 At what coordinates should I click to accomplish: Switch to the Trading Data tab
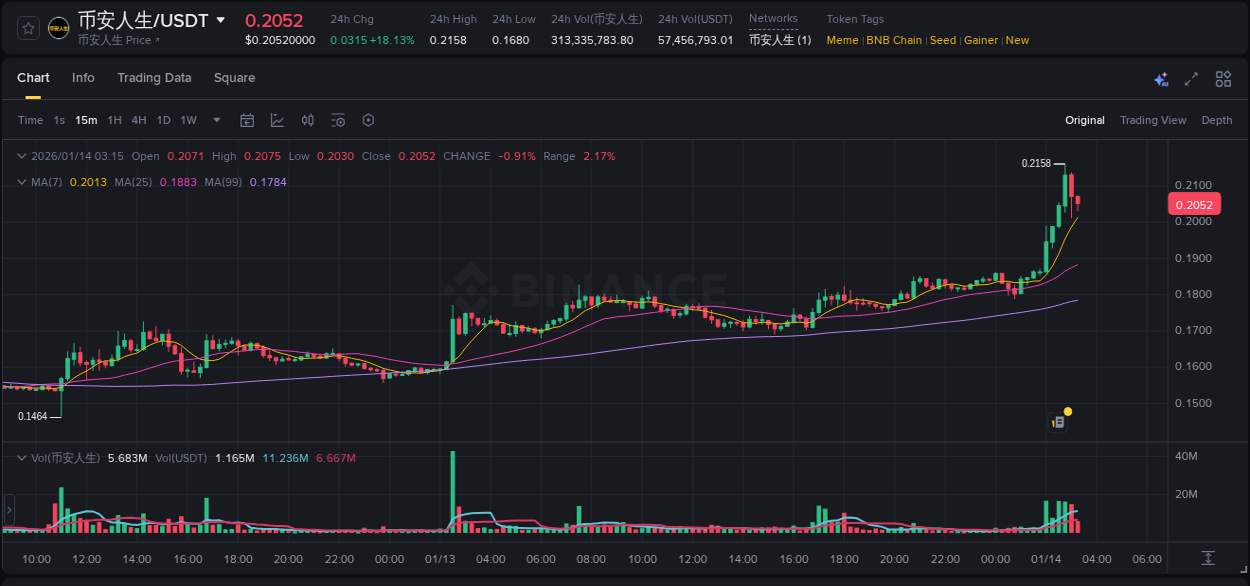[154, 78]
